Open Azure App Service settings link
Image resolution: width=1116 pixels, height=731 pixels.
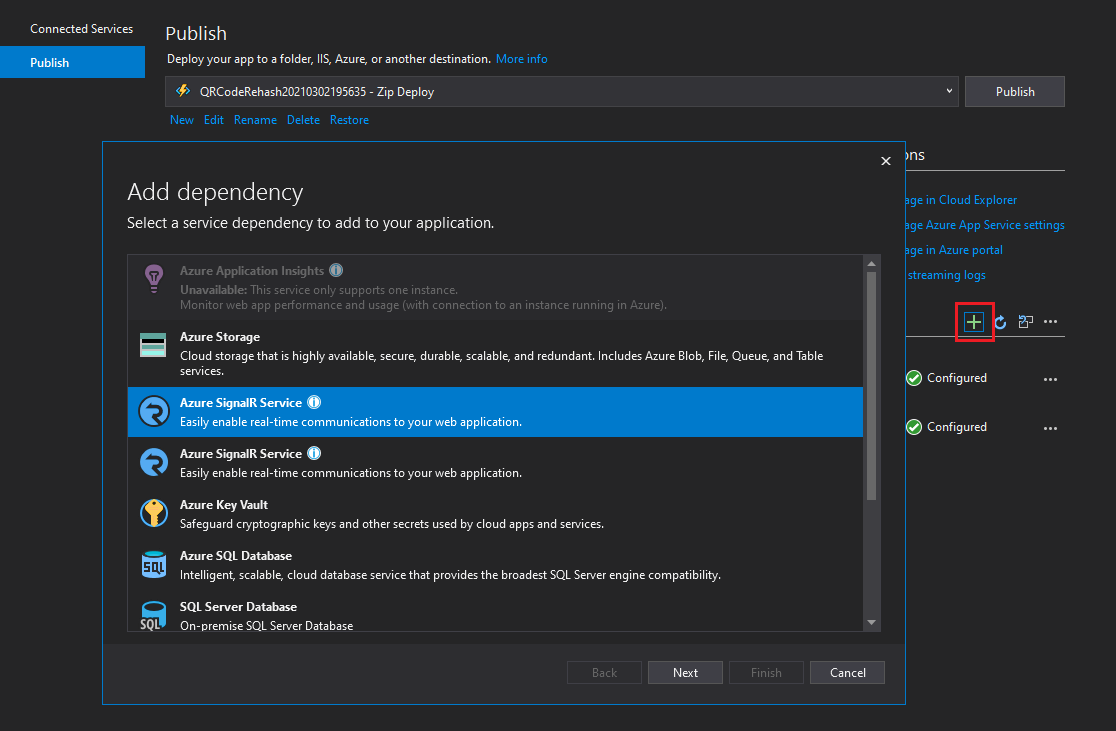click(x=985, y=225)
